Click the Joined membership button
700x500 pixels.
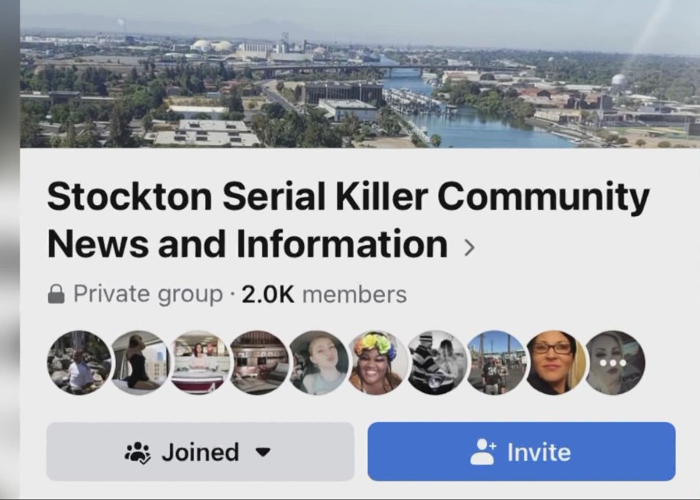(200, 451)
